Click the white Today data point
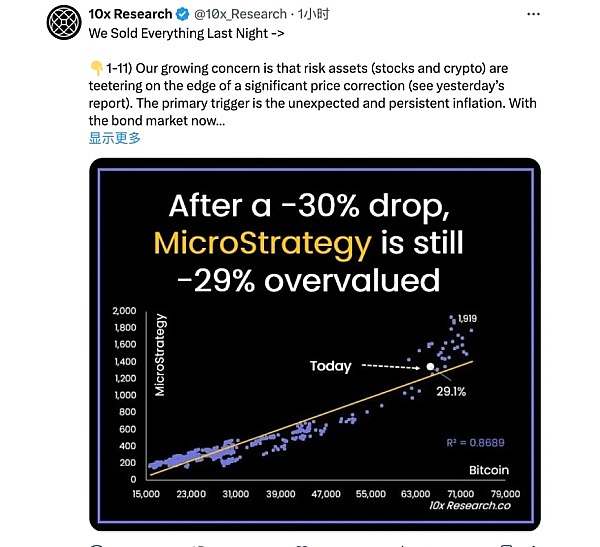Image resolution: width=600 pixels, height=547 pixels. 430,367
